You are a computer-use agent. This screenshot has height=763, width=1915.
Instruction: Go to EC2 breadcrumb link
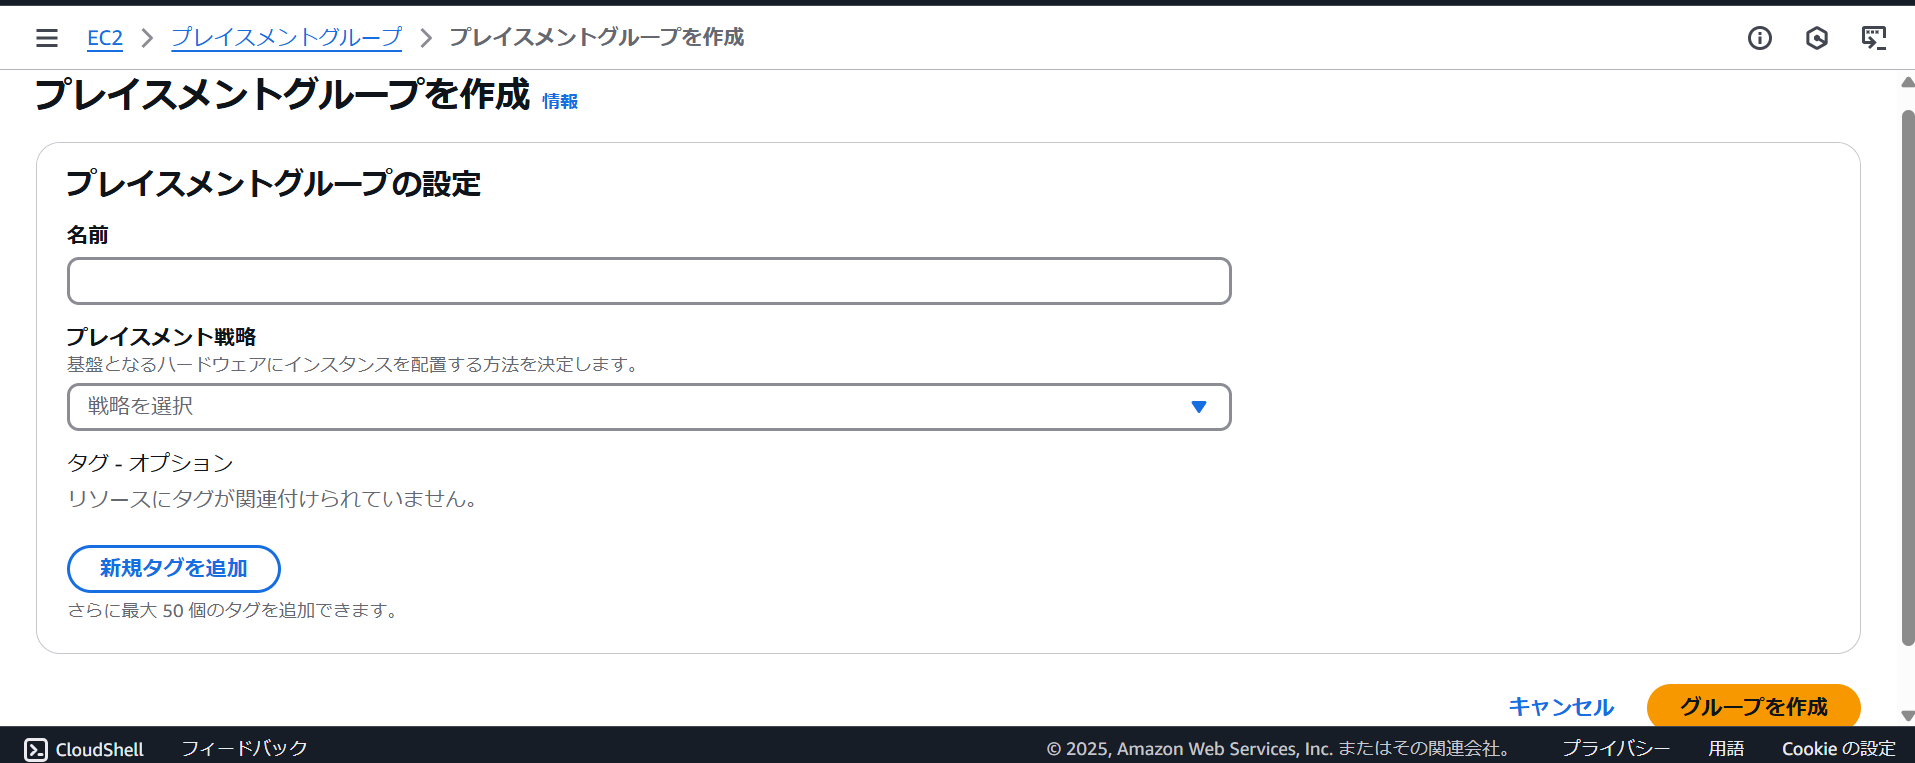pyautogui.click(x=105, y=38)
